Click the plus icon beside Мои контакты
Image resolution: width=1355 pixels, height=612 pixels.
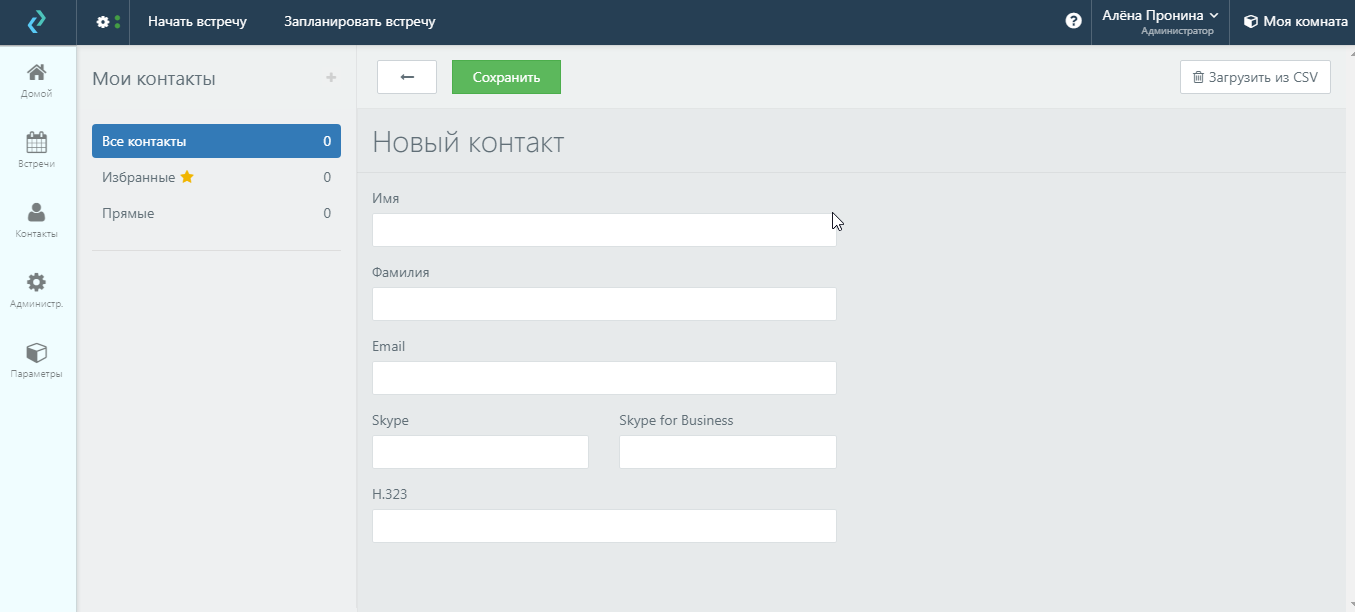[x=331, y=78]
